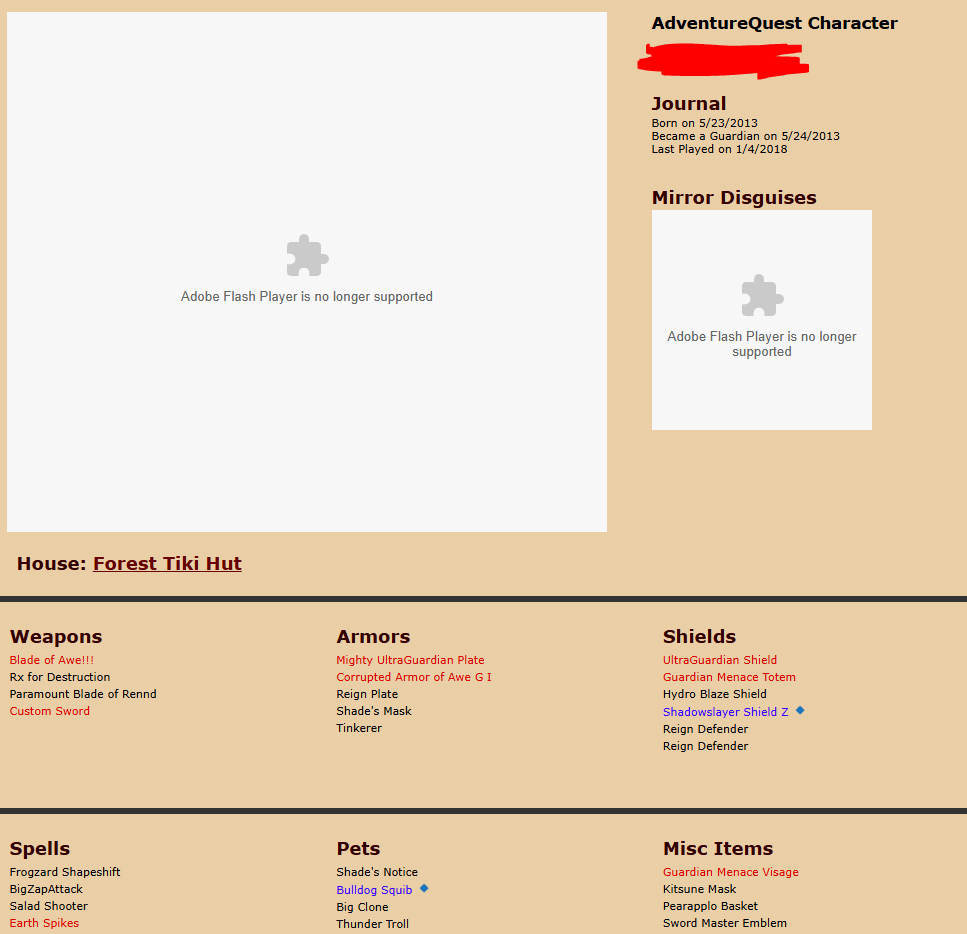Screen dimensions: 967x934
Task: Select Earth Spikes spell
Action: click(x=44, y=923)
